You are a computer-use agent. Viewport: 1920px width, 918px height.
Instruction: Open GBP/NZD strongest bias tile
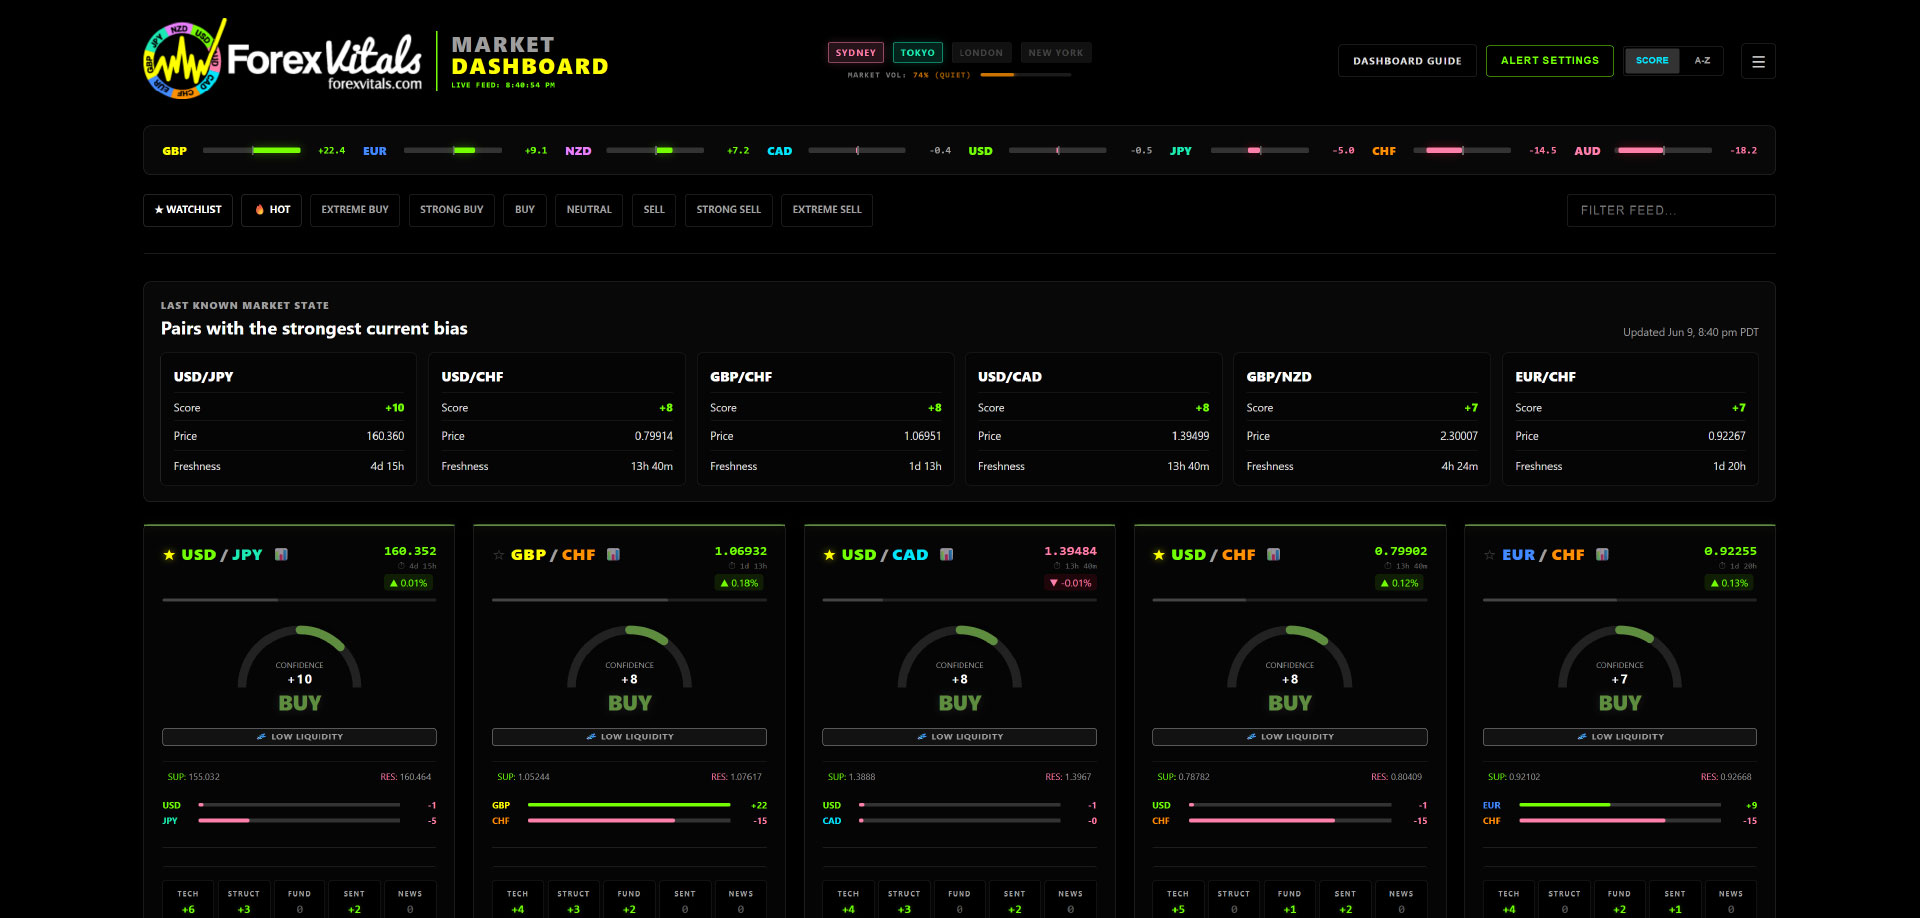click(x=1362, y=419)
